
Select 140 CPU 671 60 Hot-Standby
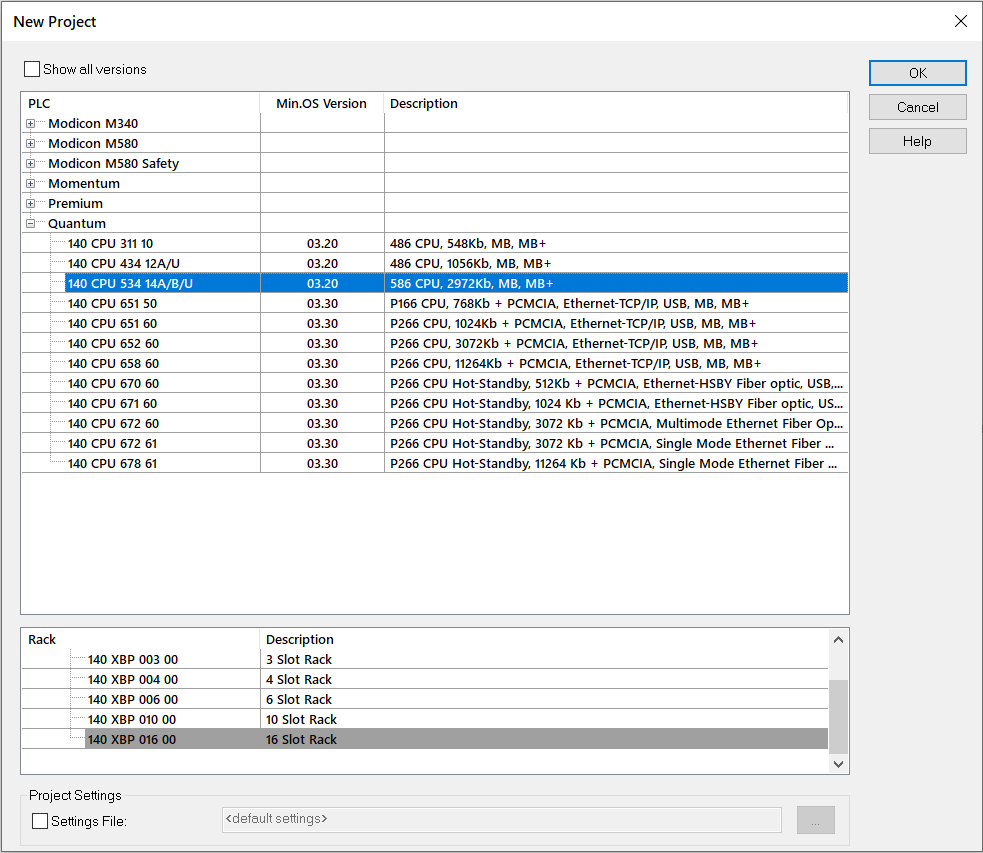coord(434,404)
